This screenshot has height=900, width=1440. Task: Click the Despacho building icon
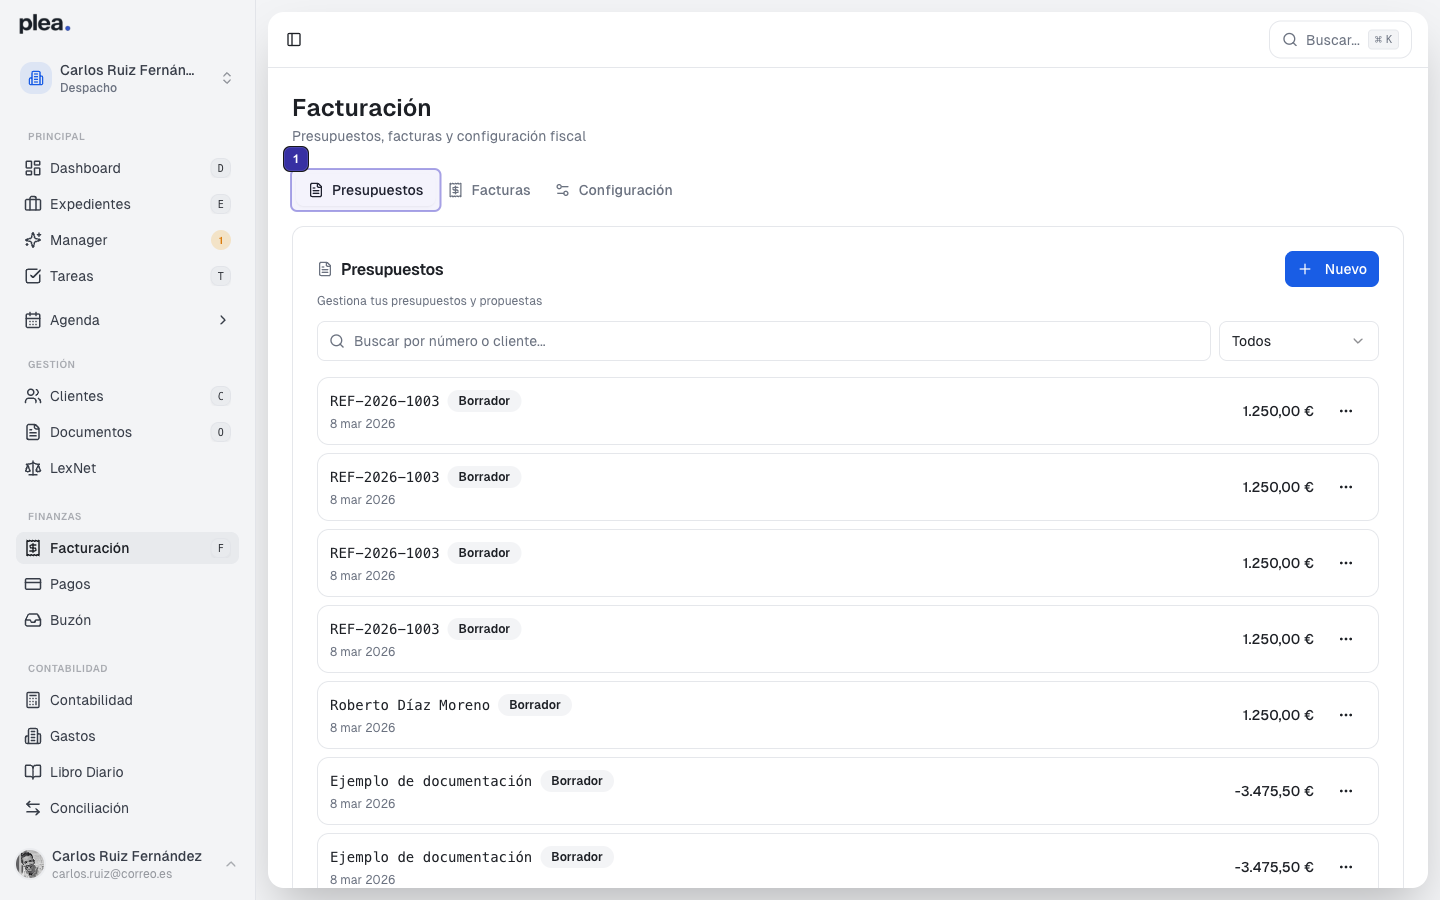(x=36, y=78)
